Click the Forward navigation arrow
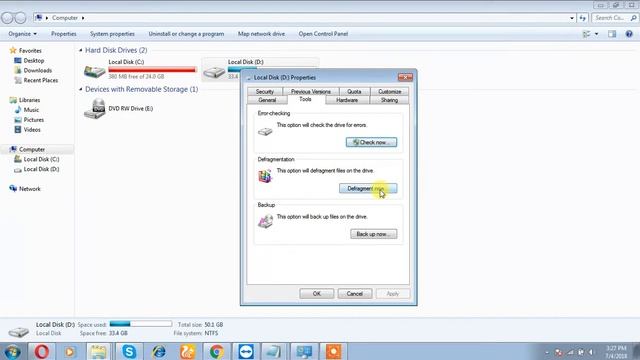The image size is (640, 360). point(20,18)
